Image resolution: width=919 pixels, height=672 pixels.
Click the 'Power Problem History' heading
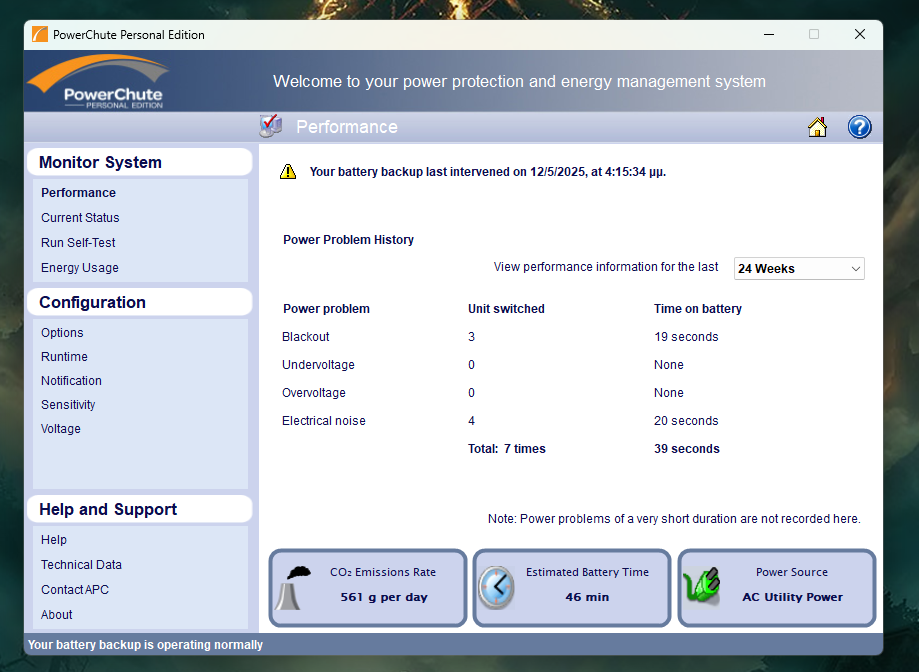(348, 240)
